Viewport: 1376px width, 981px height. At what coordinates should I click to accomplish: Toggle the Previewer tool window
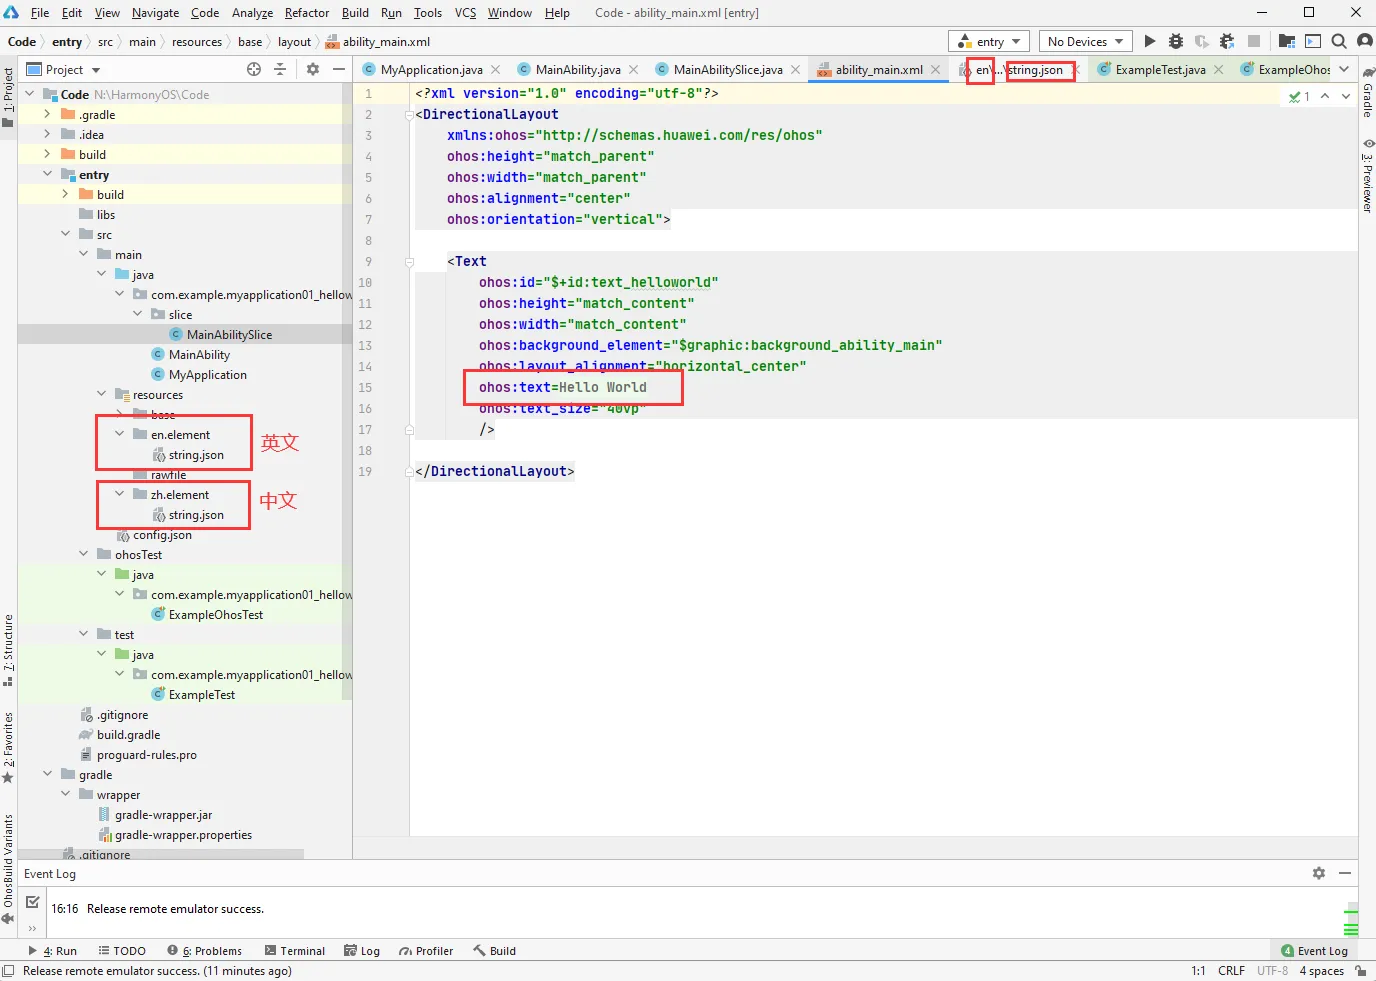[x=1367, y=175]
